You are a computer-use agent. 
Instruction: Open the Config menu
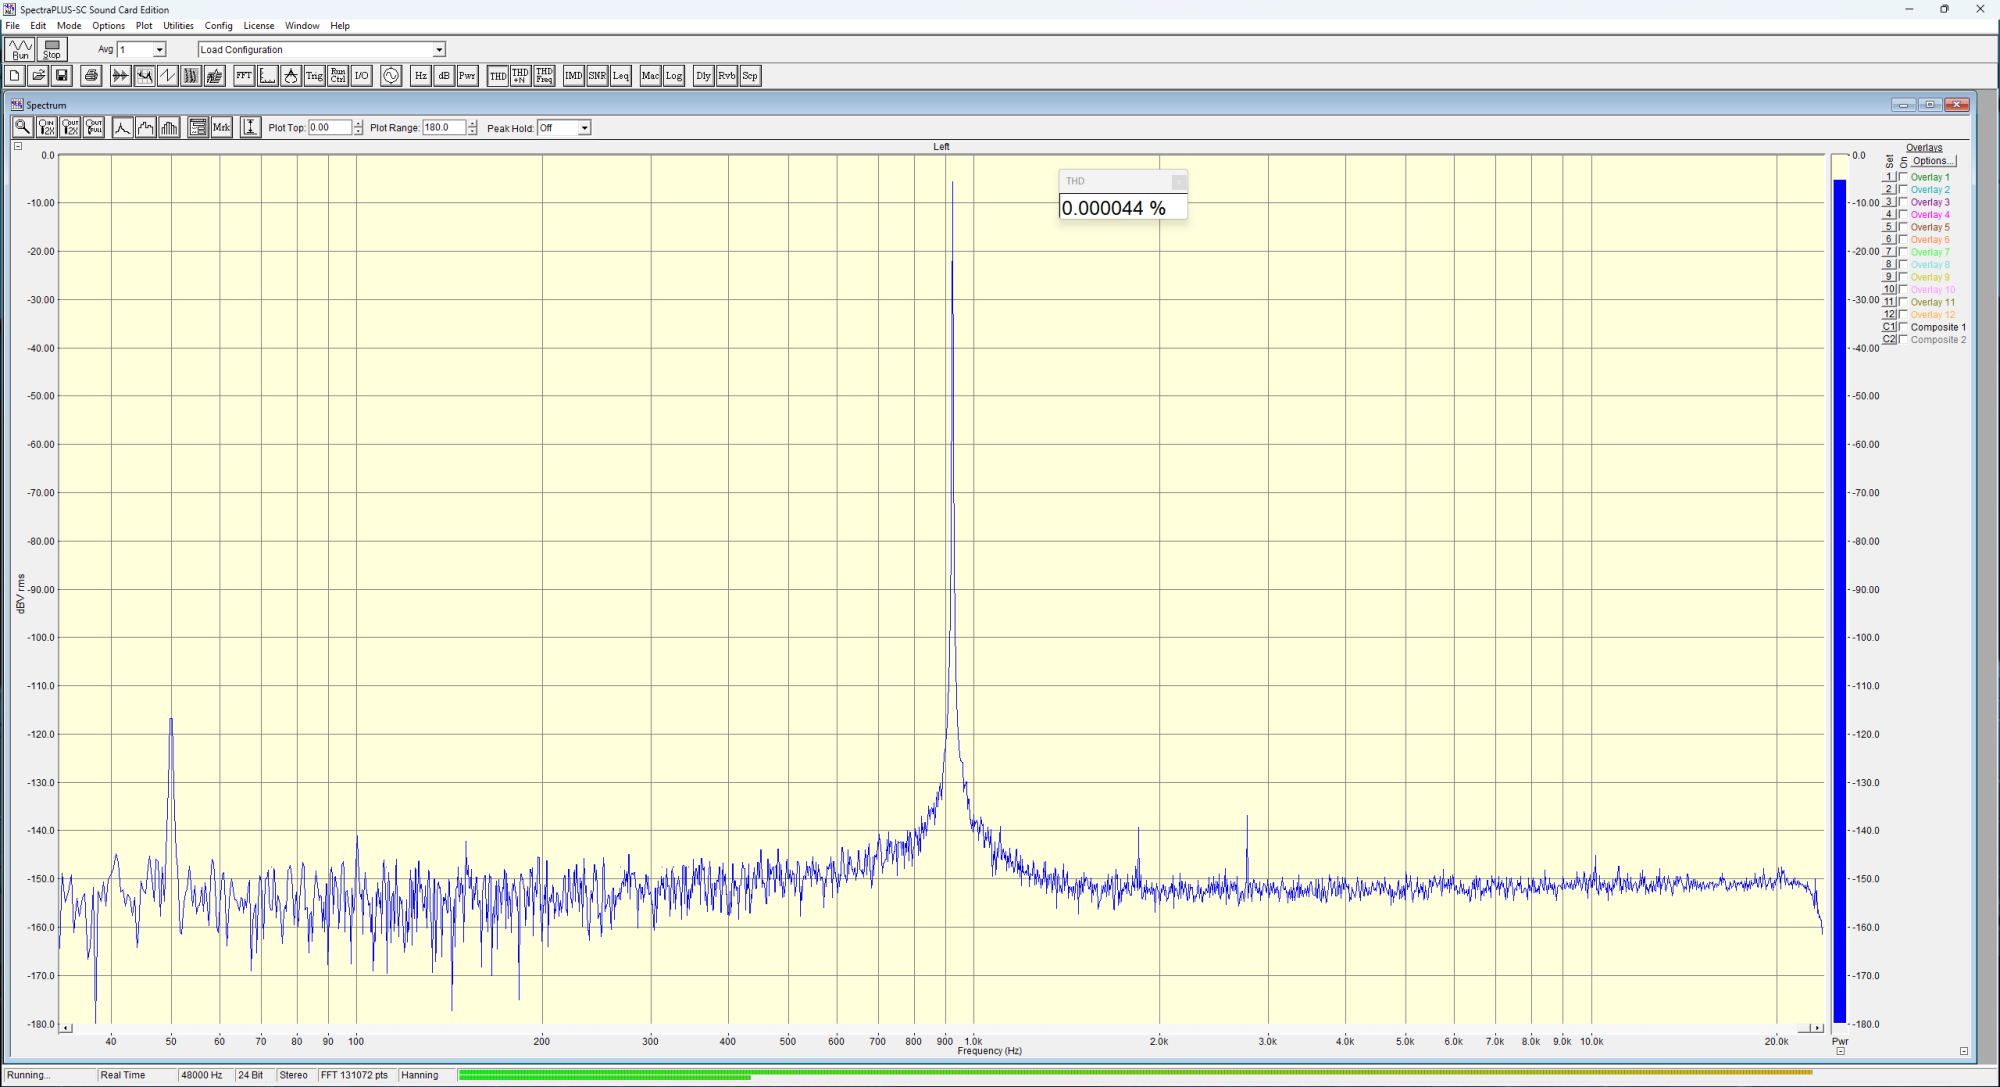(x=218, y=26)
